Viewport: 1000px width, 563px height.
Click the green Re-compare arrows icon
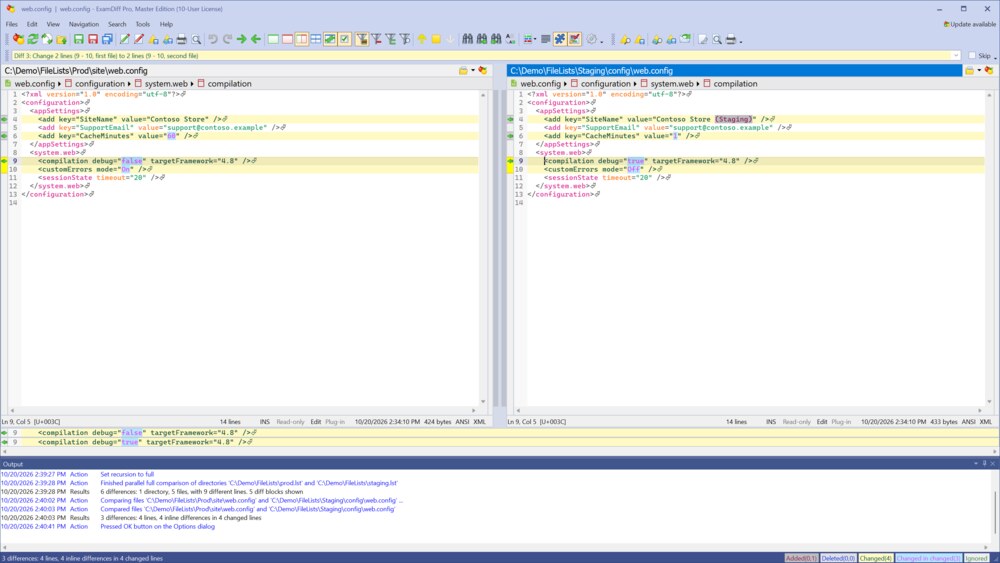click(x=33, y=40)
